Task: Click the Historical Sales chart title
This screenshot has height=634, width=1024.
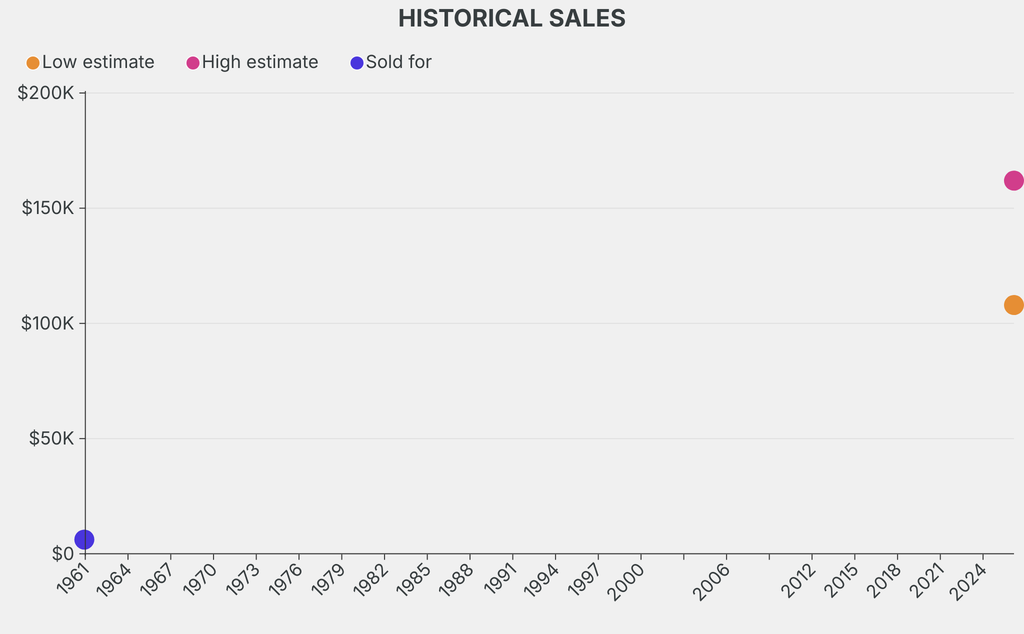Action: (512, 18)
